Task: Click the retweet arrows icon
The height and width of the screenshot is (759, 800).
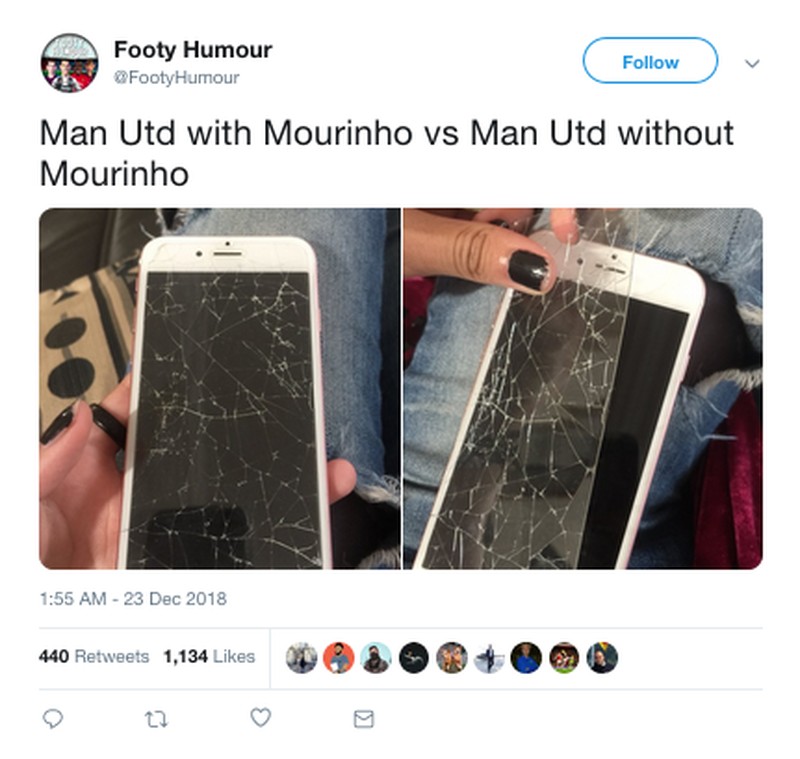Action: [156, 720]
